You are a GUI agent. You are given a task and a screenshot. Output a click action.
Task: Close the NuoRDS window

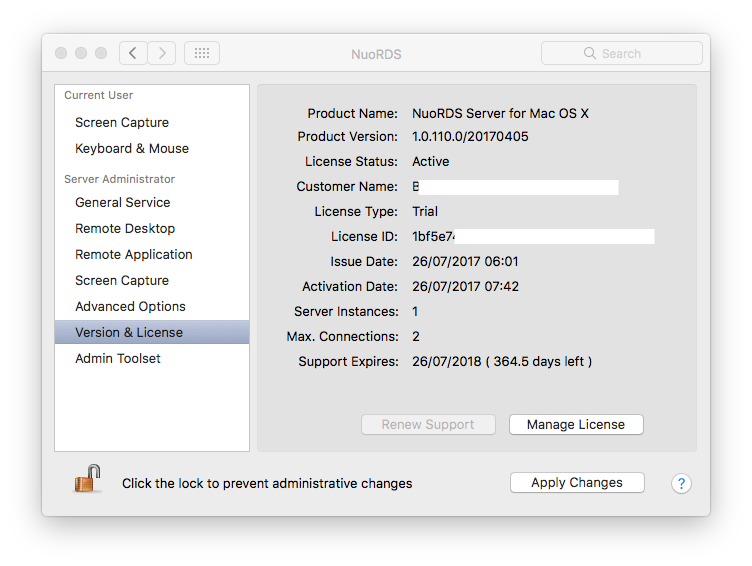pos(61,53)
